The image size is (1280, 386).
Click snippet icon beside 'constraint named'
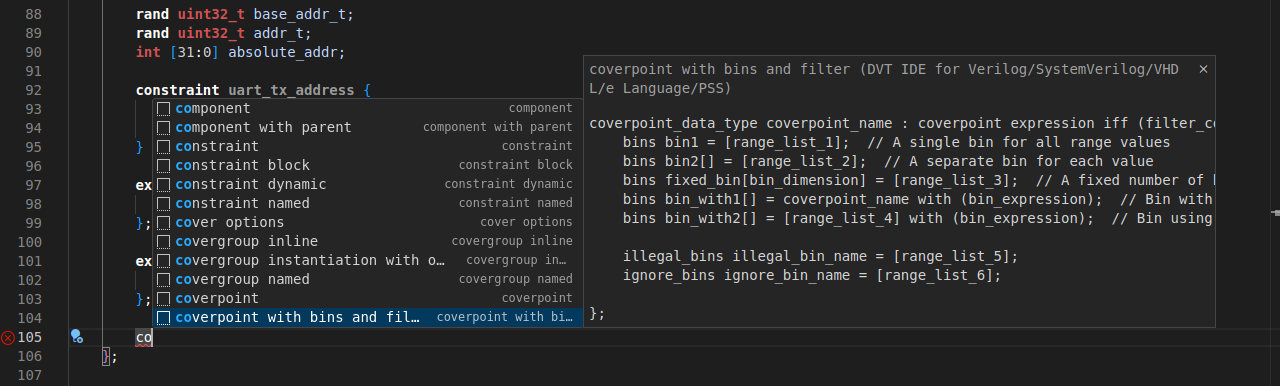pyautogui.click(x=163, y=203)
